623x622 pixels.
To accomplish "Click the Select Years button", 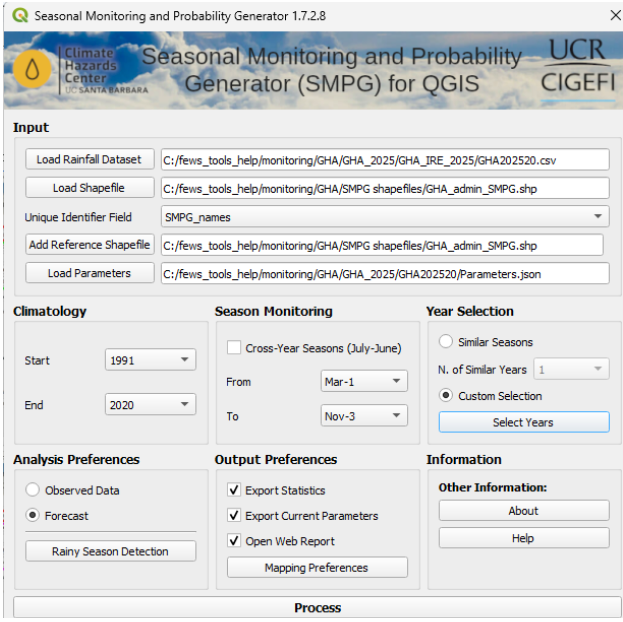I will tap(523, 422).
